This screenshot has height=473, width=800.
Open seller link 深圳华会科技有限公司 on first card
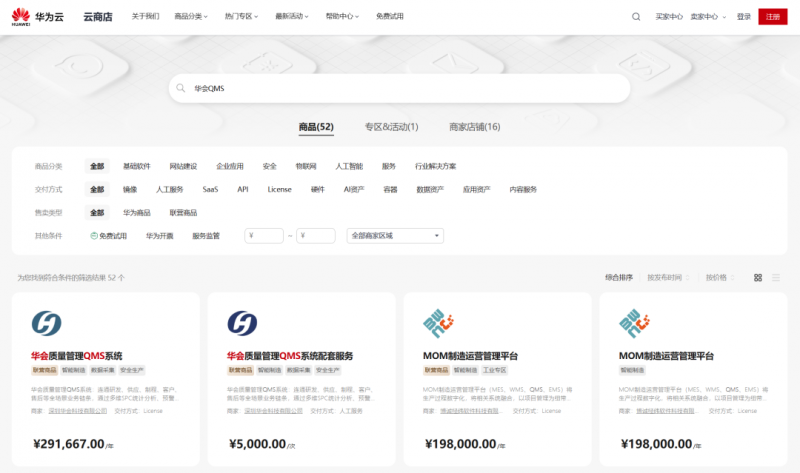78,411
